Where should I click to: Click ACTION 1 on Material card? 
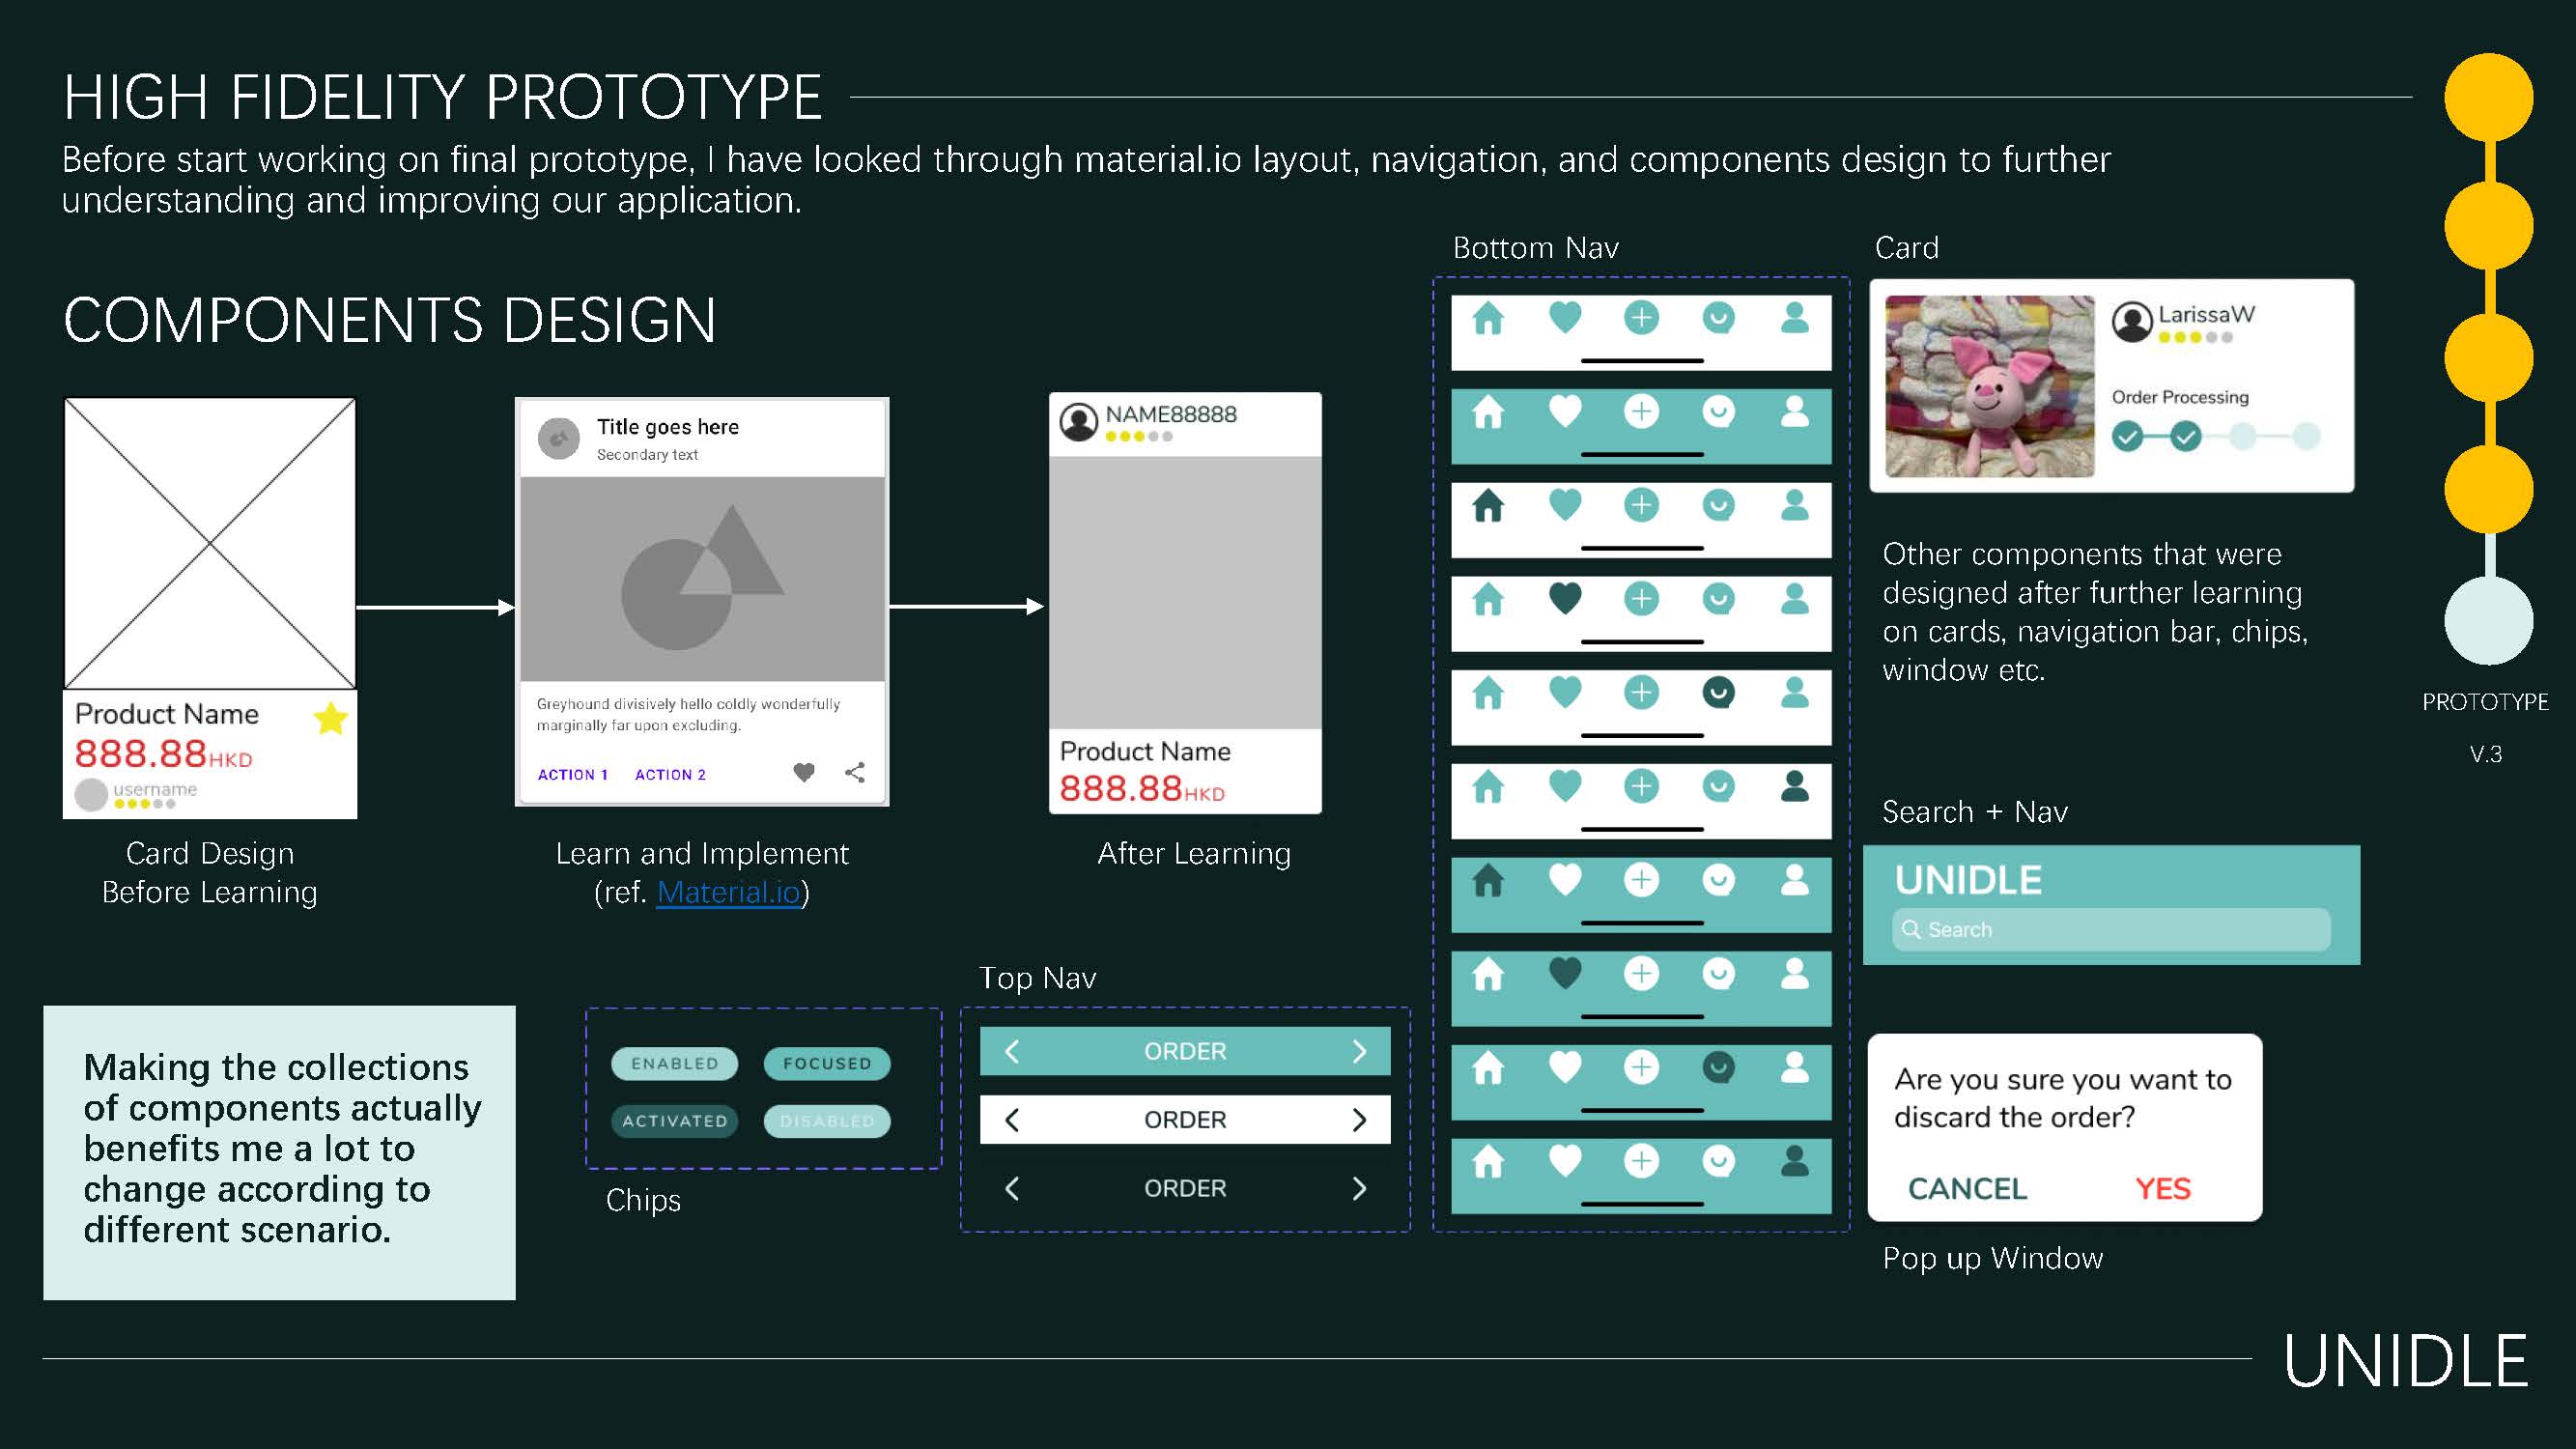point(573,774)
